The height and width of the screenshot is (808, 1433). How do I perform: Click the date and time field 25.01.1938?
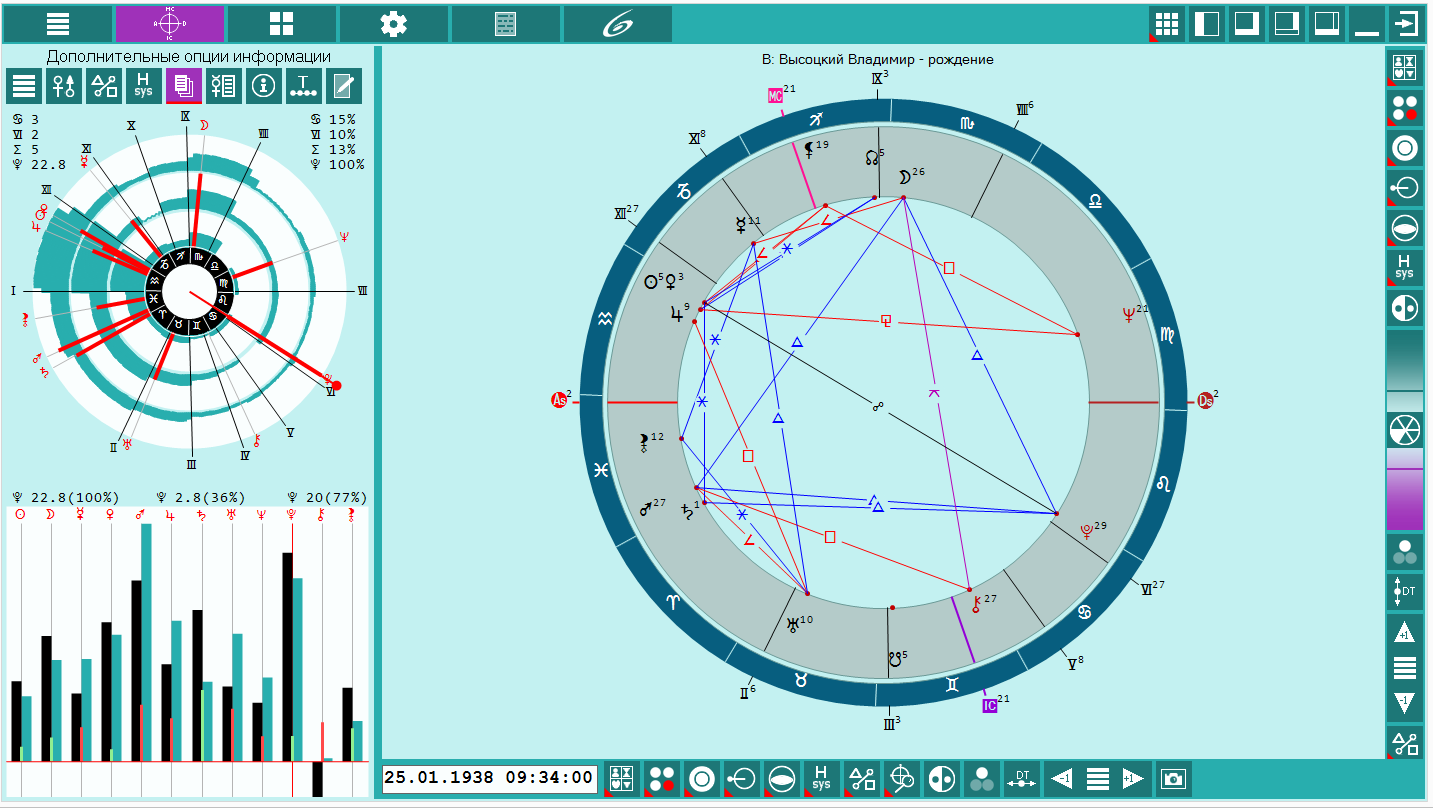coord(490,778)
